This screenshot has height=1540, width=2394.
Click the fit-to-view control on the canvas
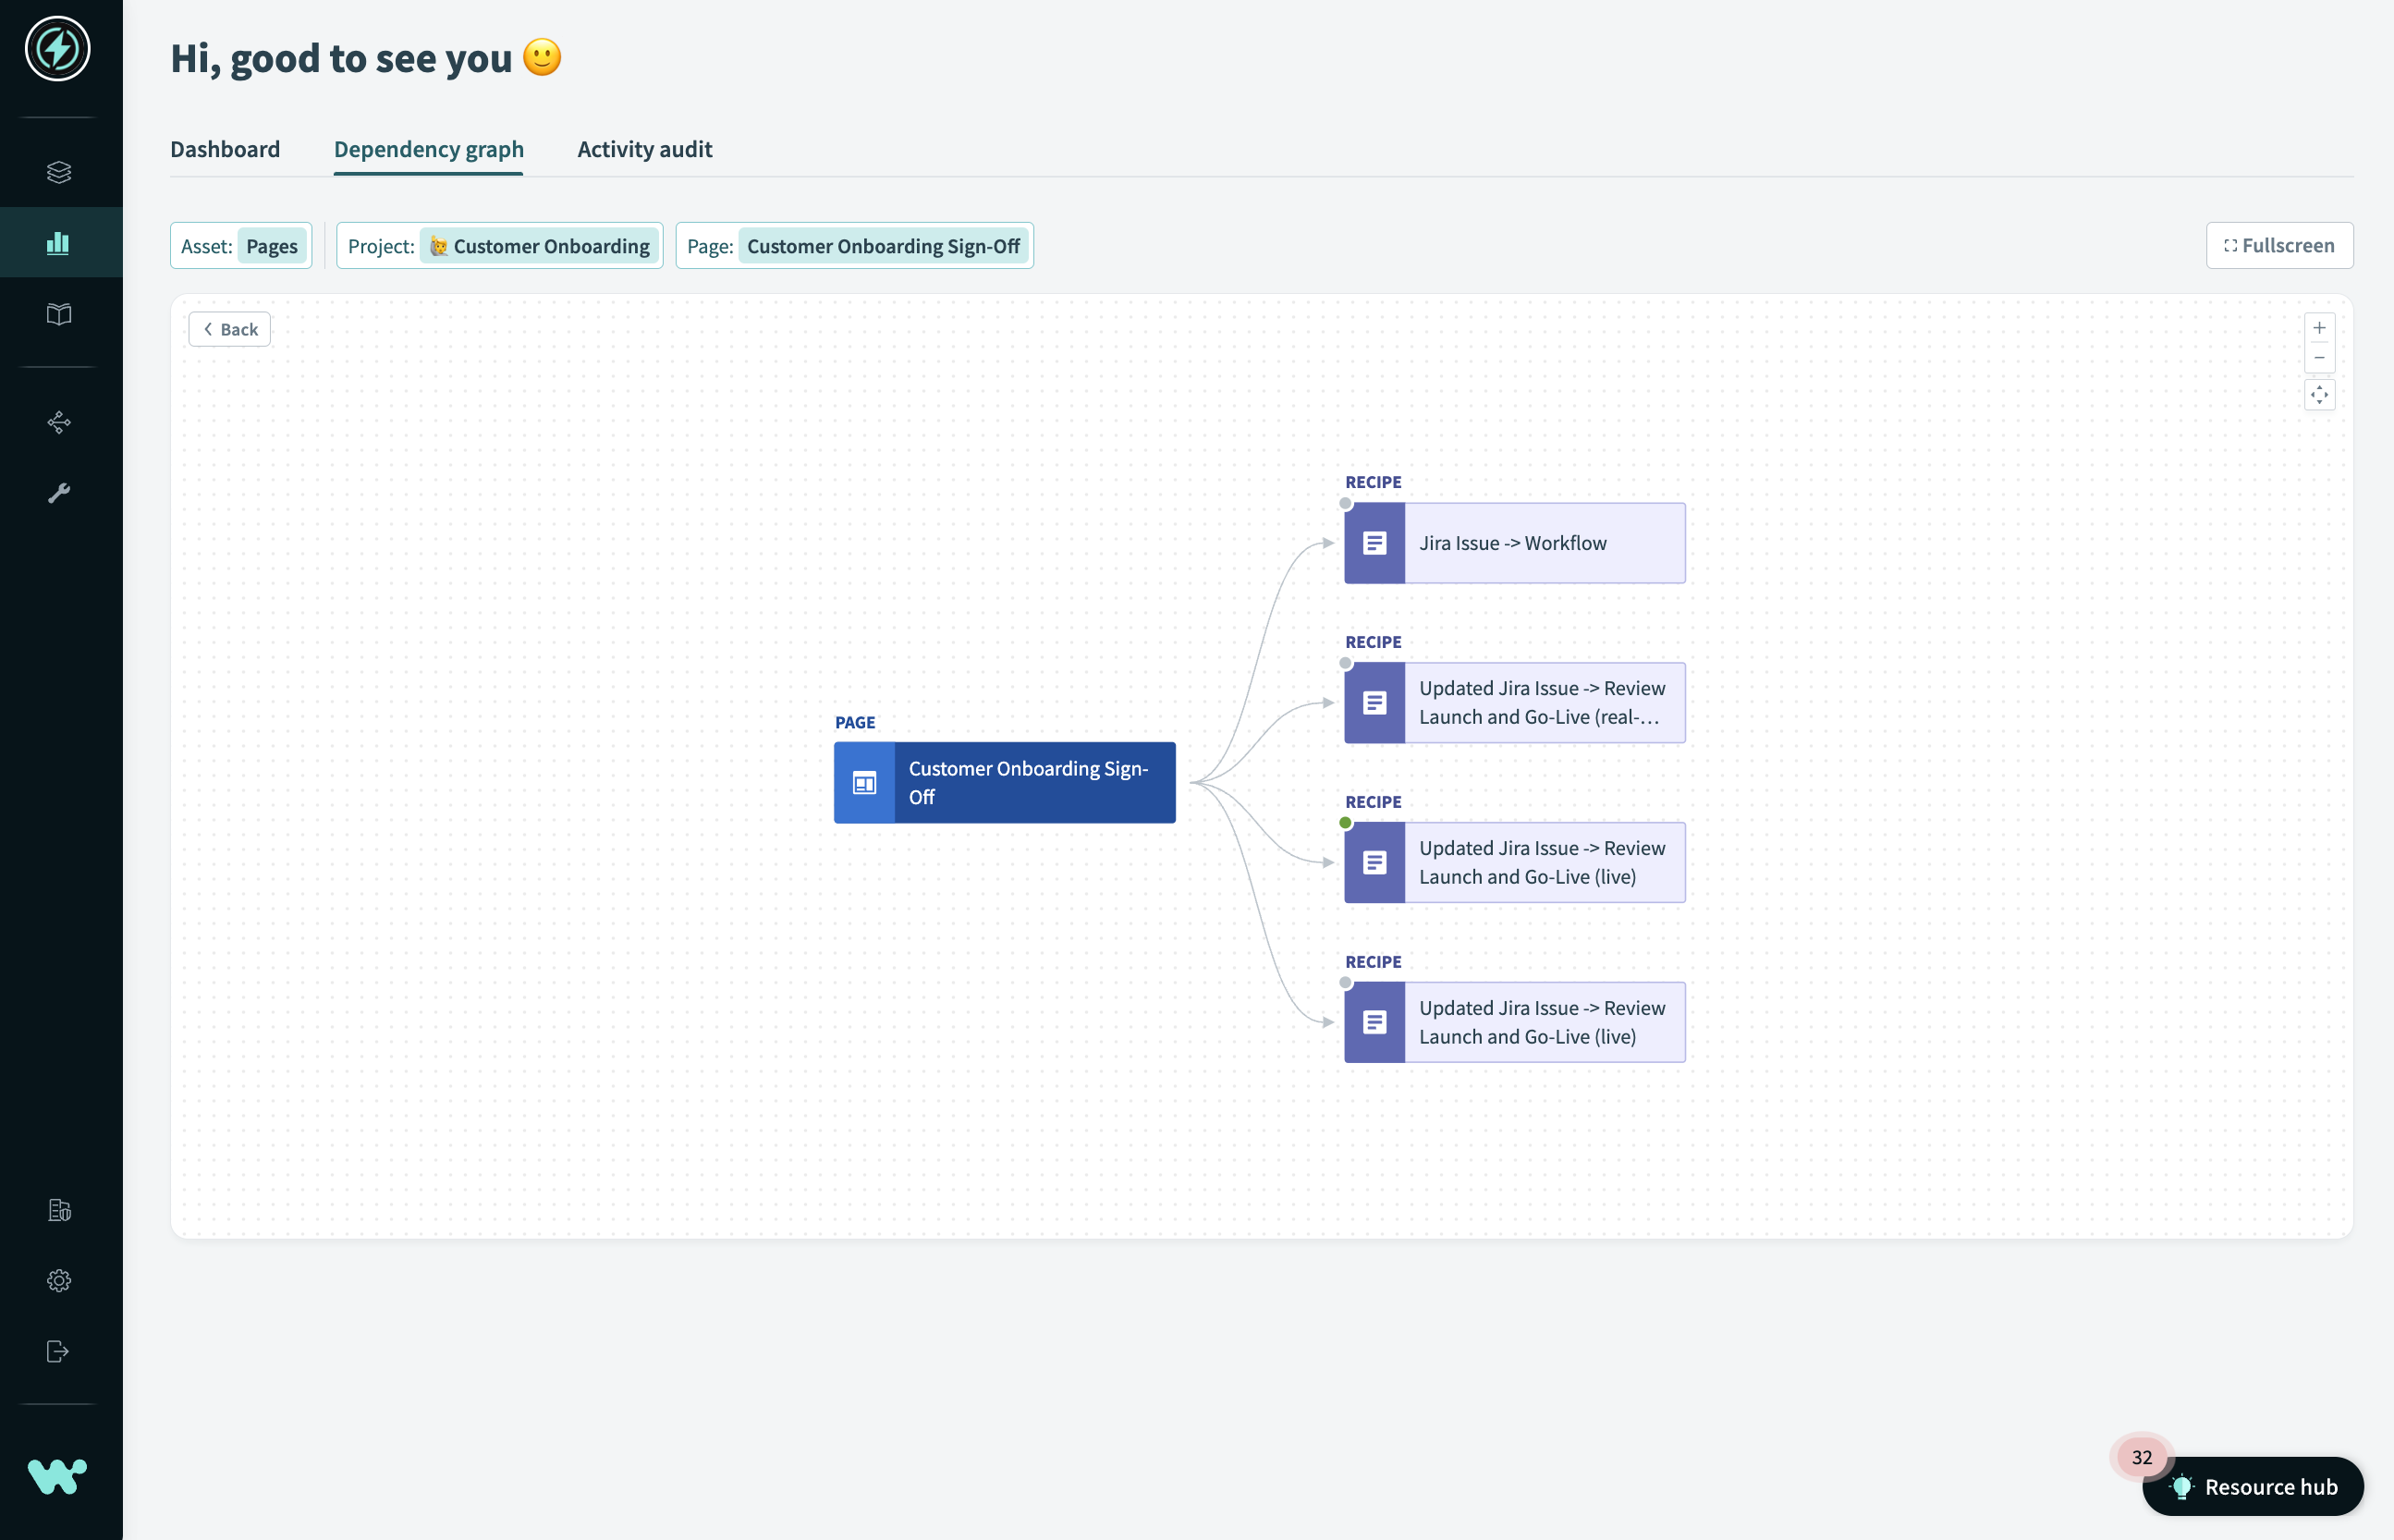pyautogui.click(x=2319, y=394)
